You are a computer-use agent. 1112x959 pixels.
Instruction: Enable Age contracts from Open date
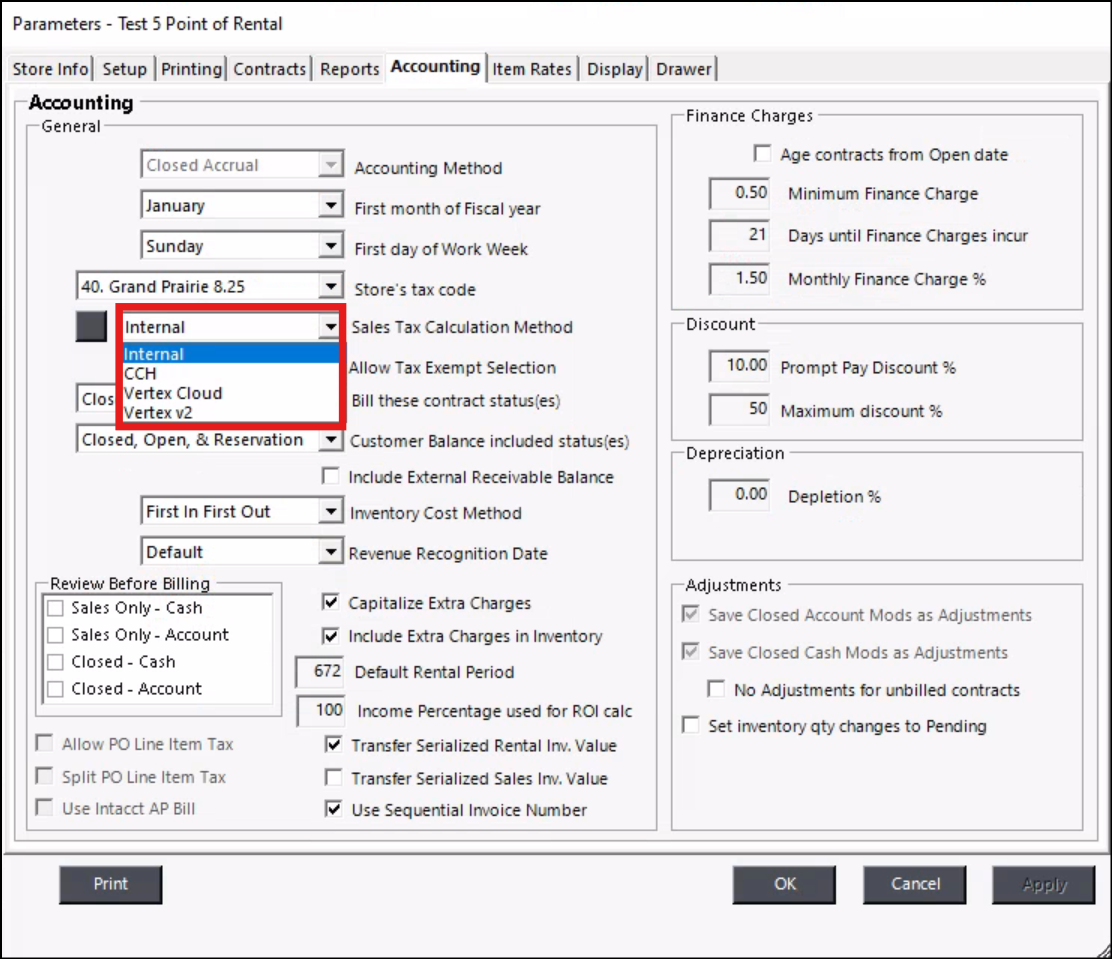763,154
